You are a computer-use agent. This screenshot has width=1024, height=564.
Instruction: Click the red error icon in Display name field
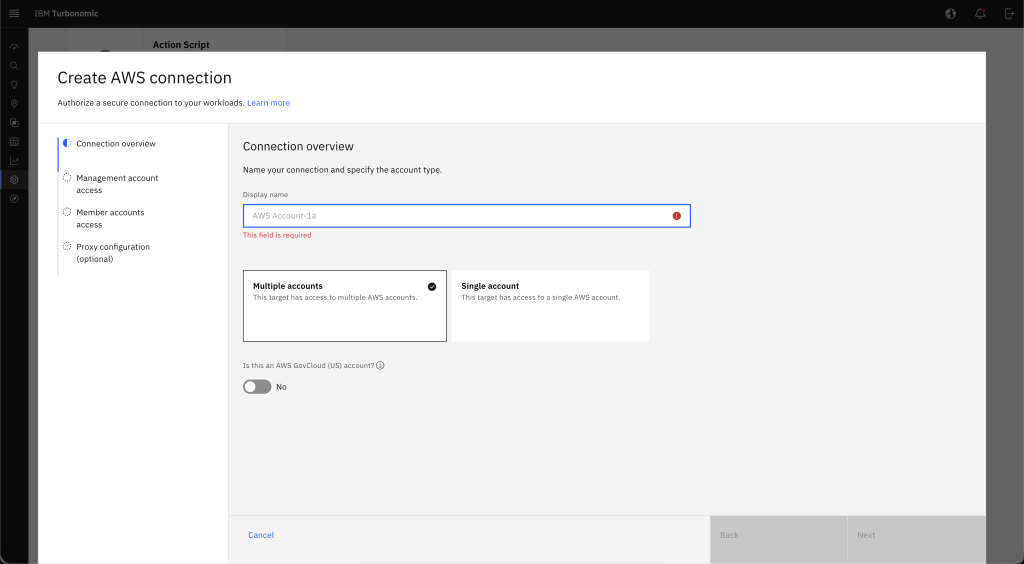677,216
